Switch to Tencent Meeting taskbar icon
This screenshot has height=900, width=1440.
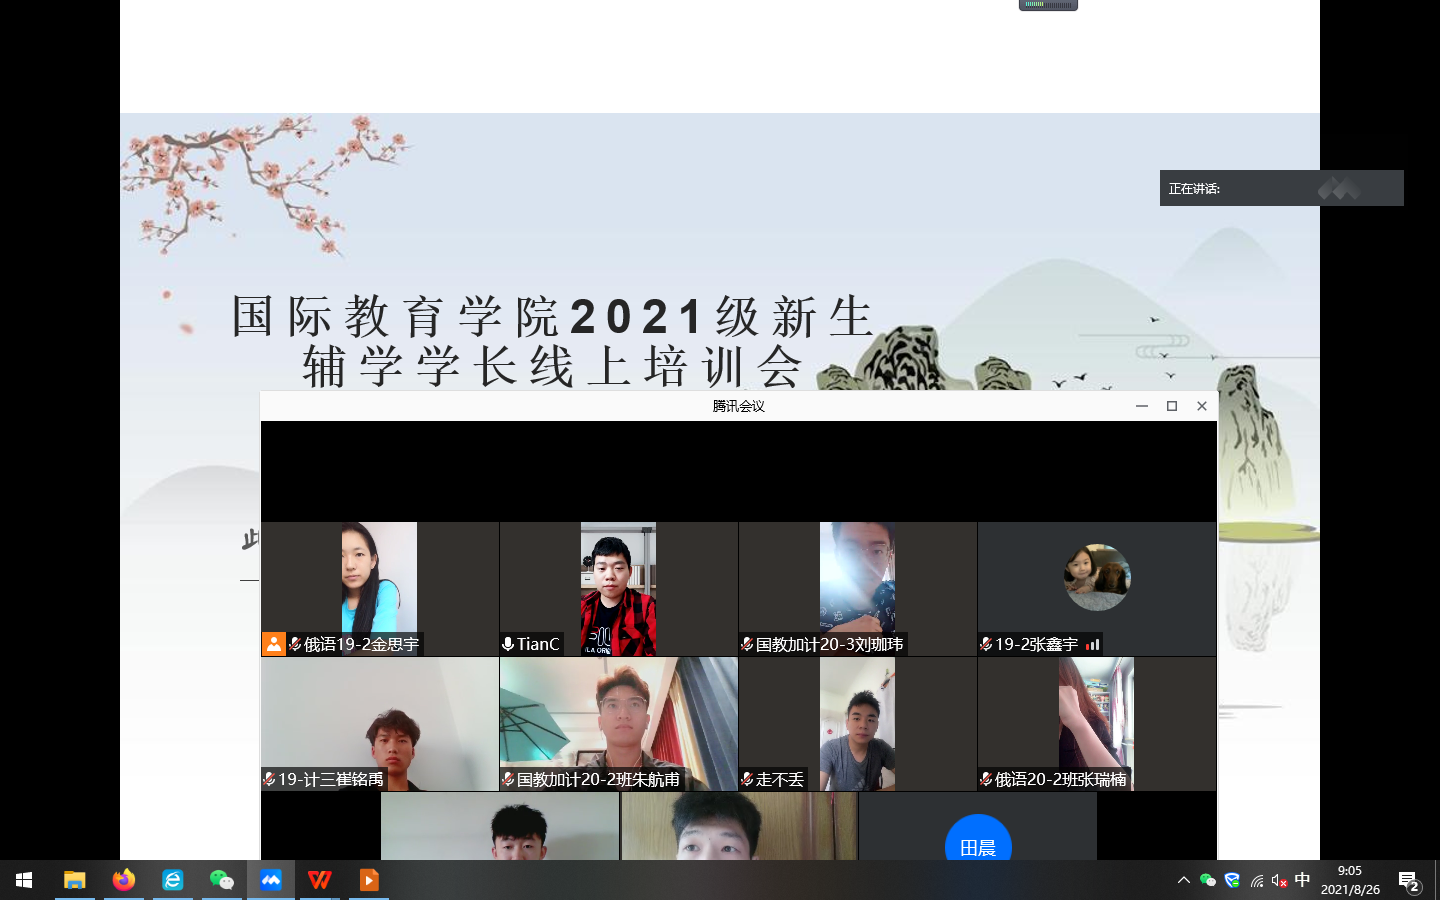[x=271, y=880]
